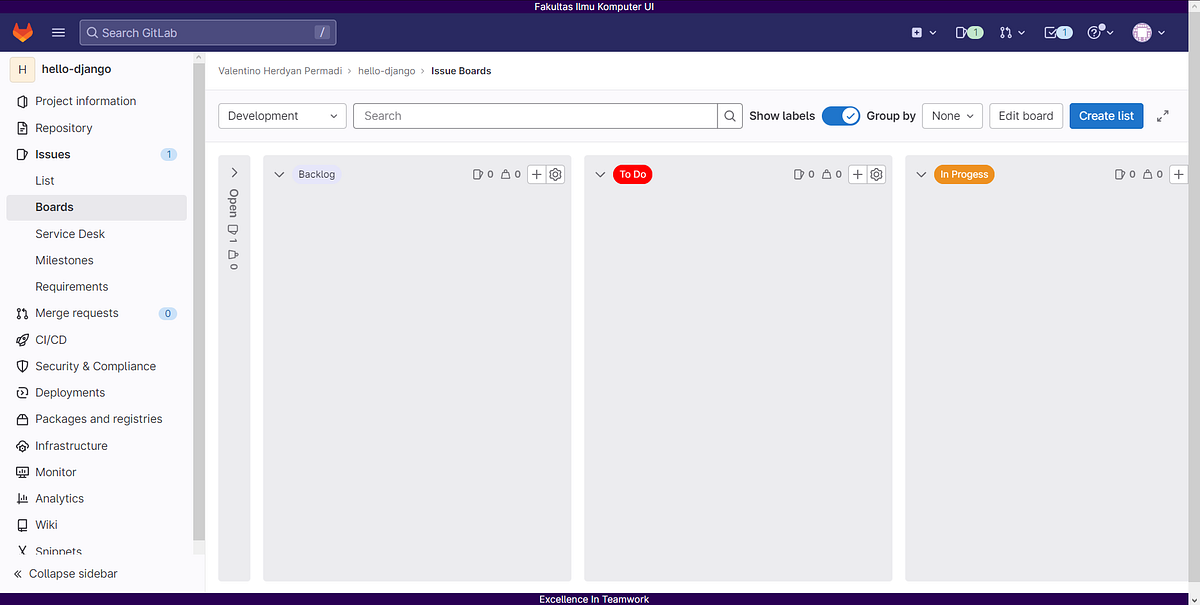Viewport: 1200px width, 605px height.
Task: Click the Create list button
Action: [x=1106, y=115]
